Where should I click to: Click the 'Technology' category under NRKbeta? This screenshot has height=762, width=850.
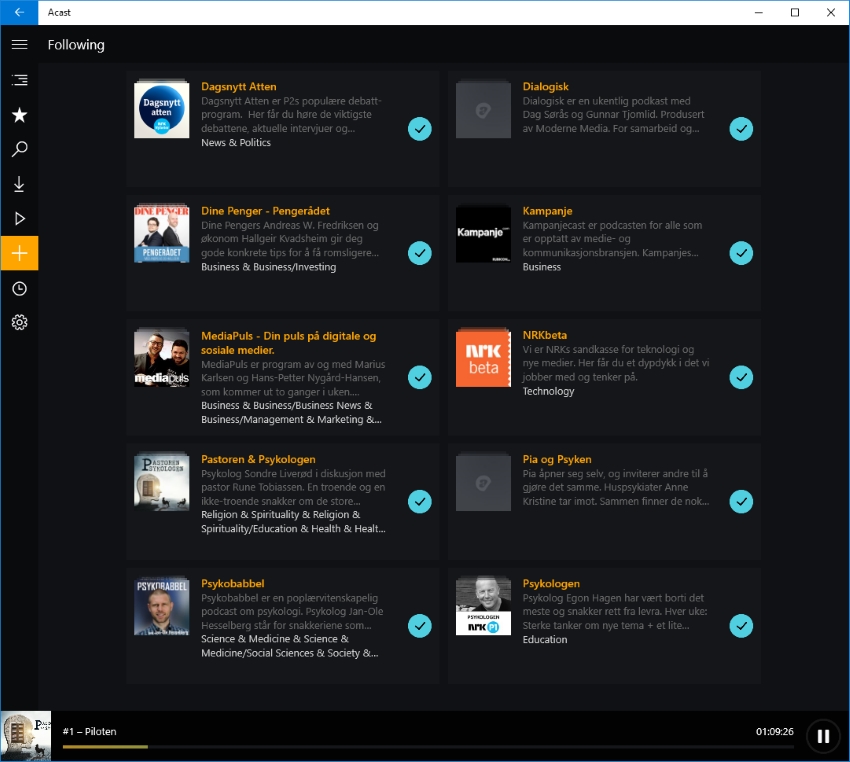click(x=548, y=391)
